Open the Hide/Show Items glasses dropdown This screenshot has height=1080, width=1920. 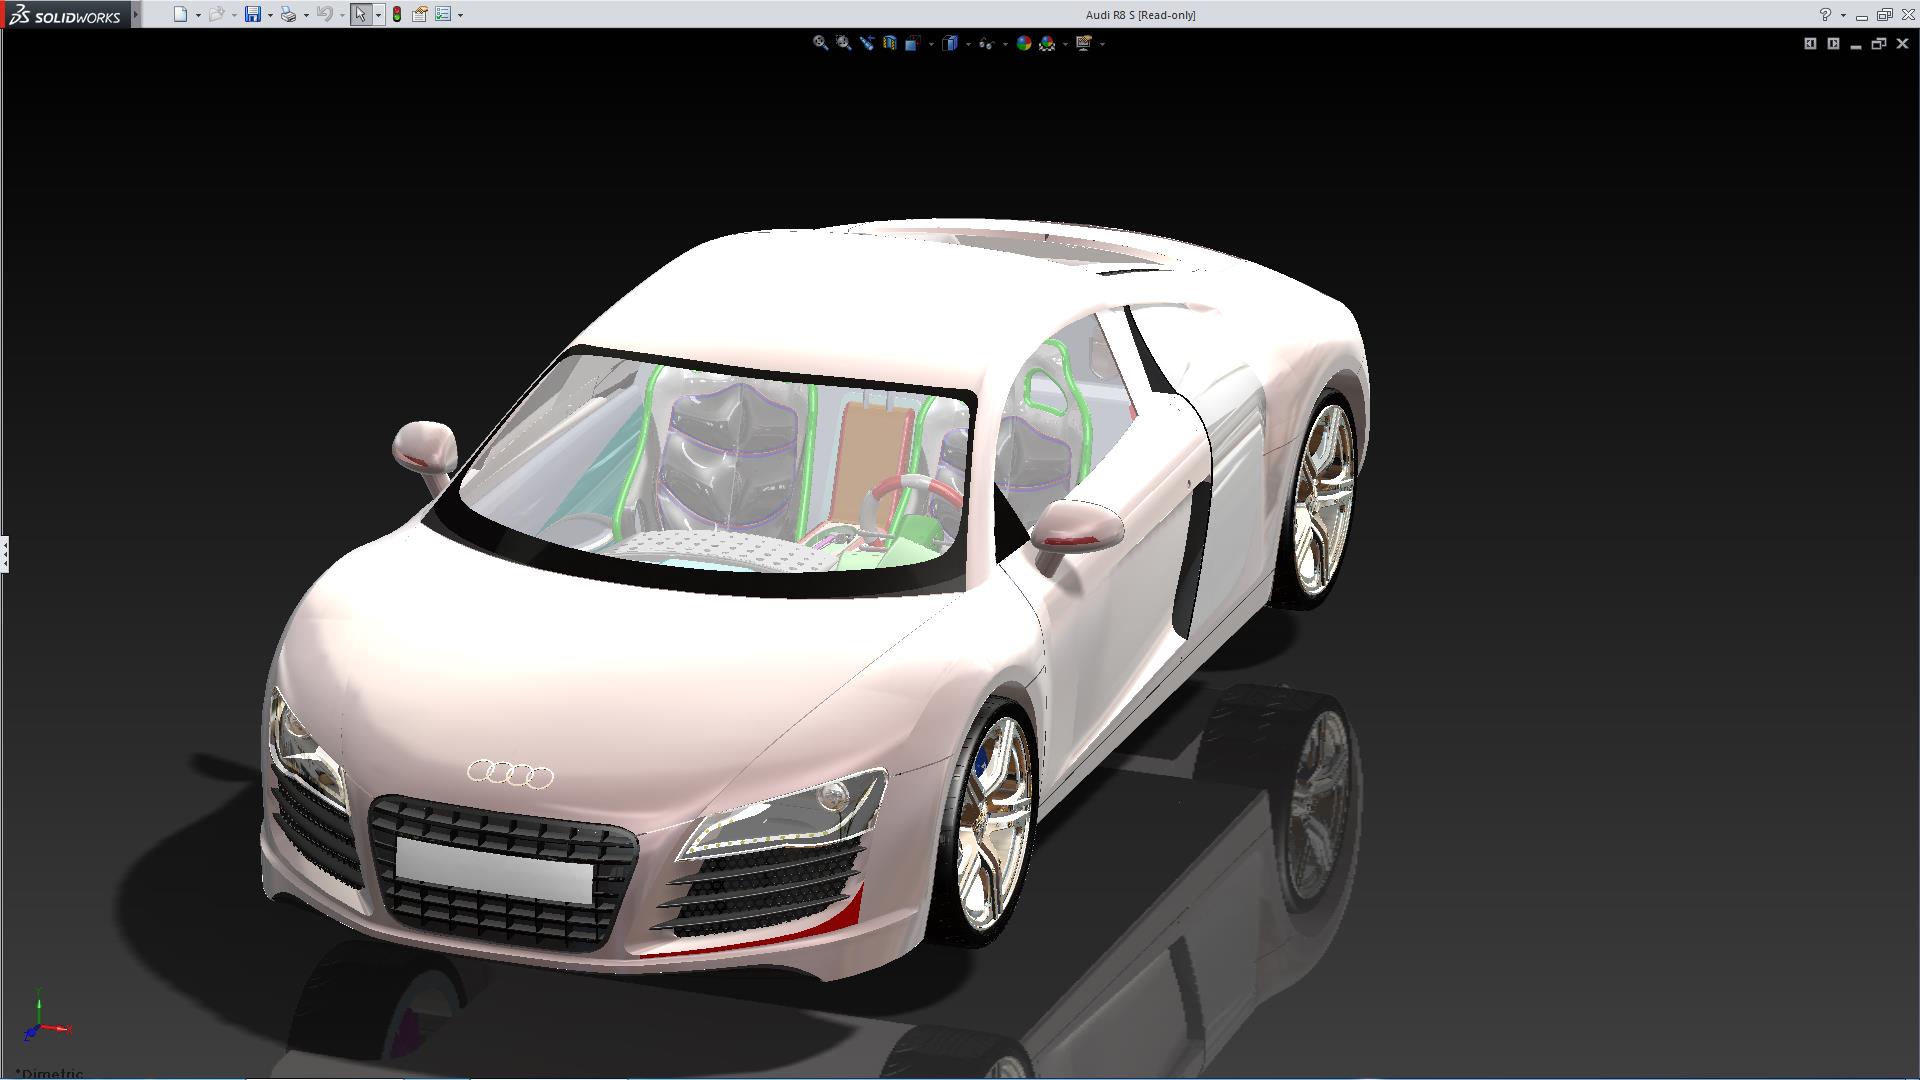click(990, 44)
